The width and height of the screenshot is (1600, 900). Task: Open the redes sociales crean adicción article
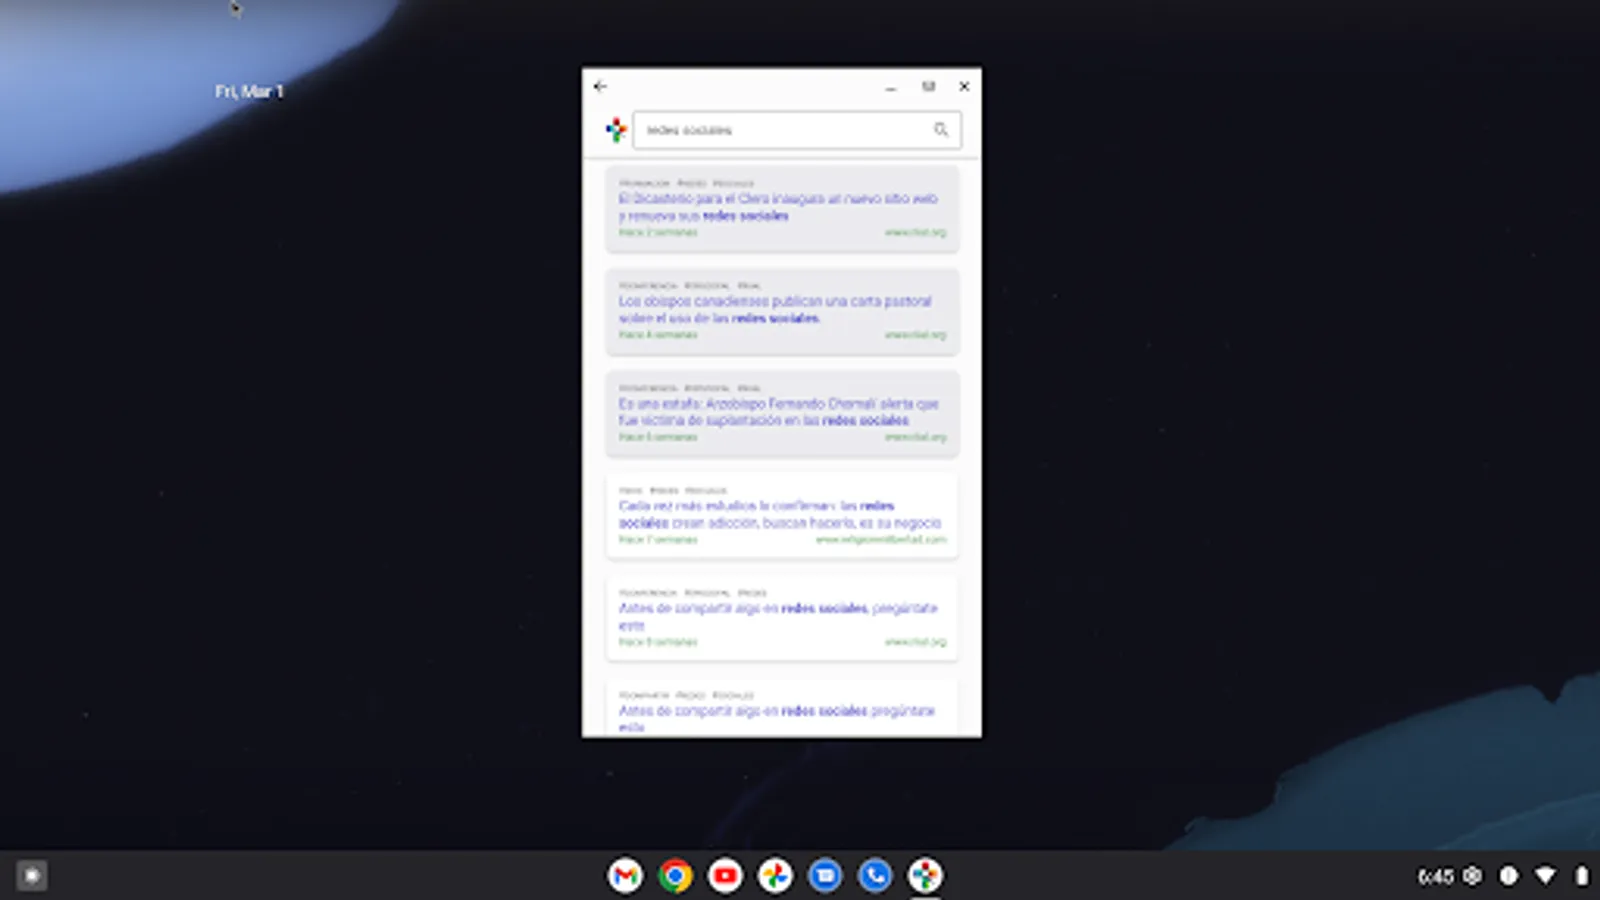[781, 514]
